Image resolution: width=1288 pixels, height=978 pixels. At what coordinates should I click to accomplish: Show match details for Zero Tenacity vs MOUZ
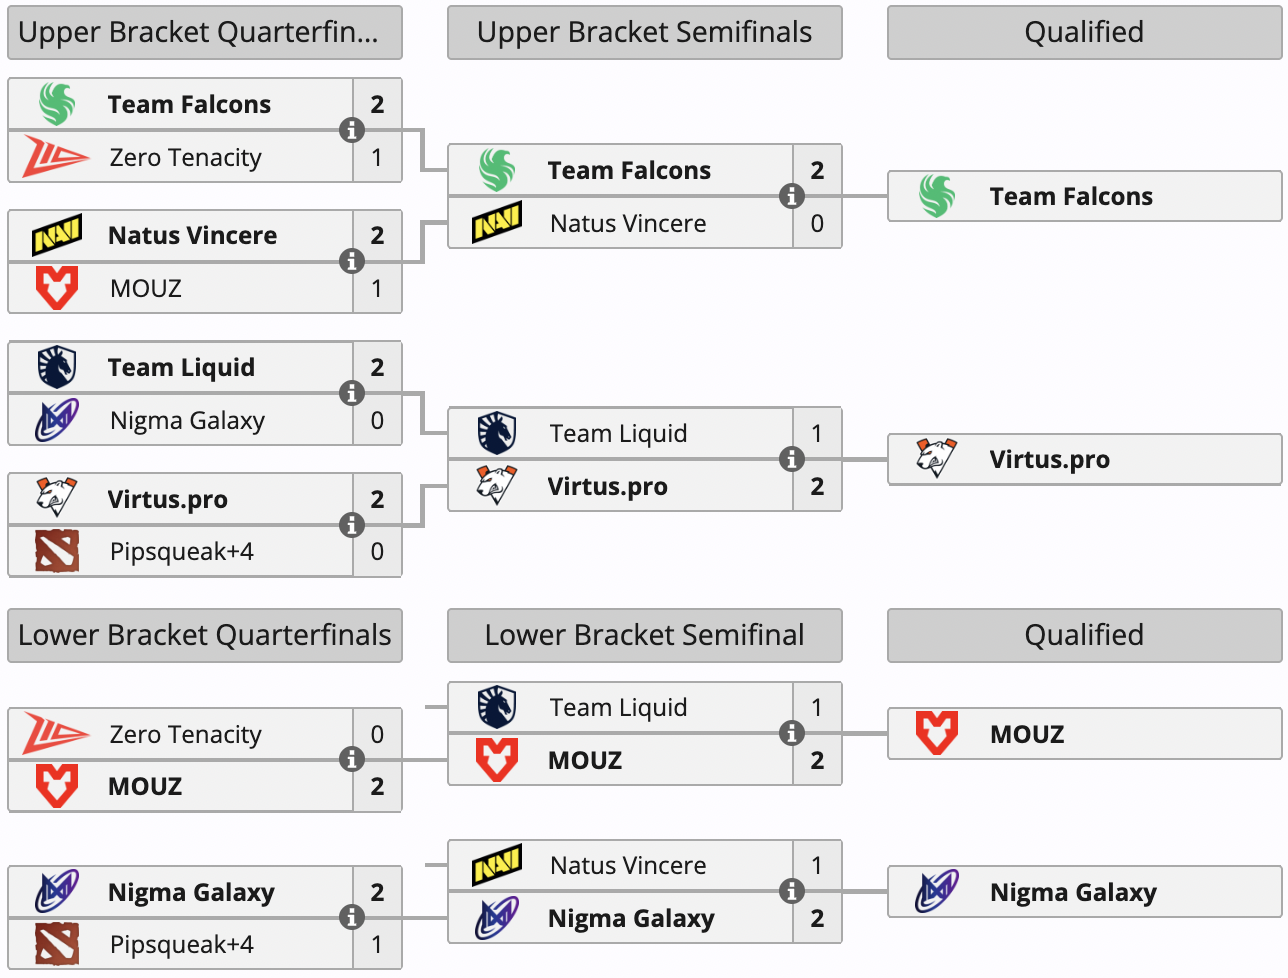point(351,759)
